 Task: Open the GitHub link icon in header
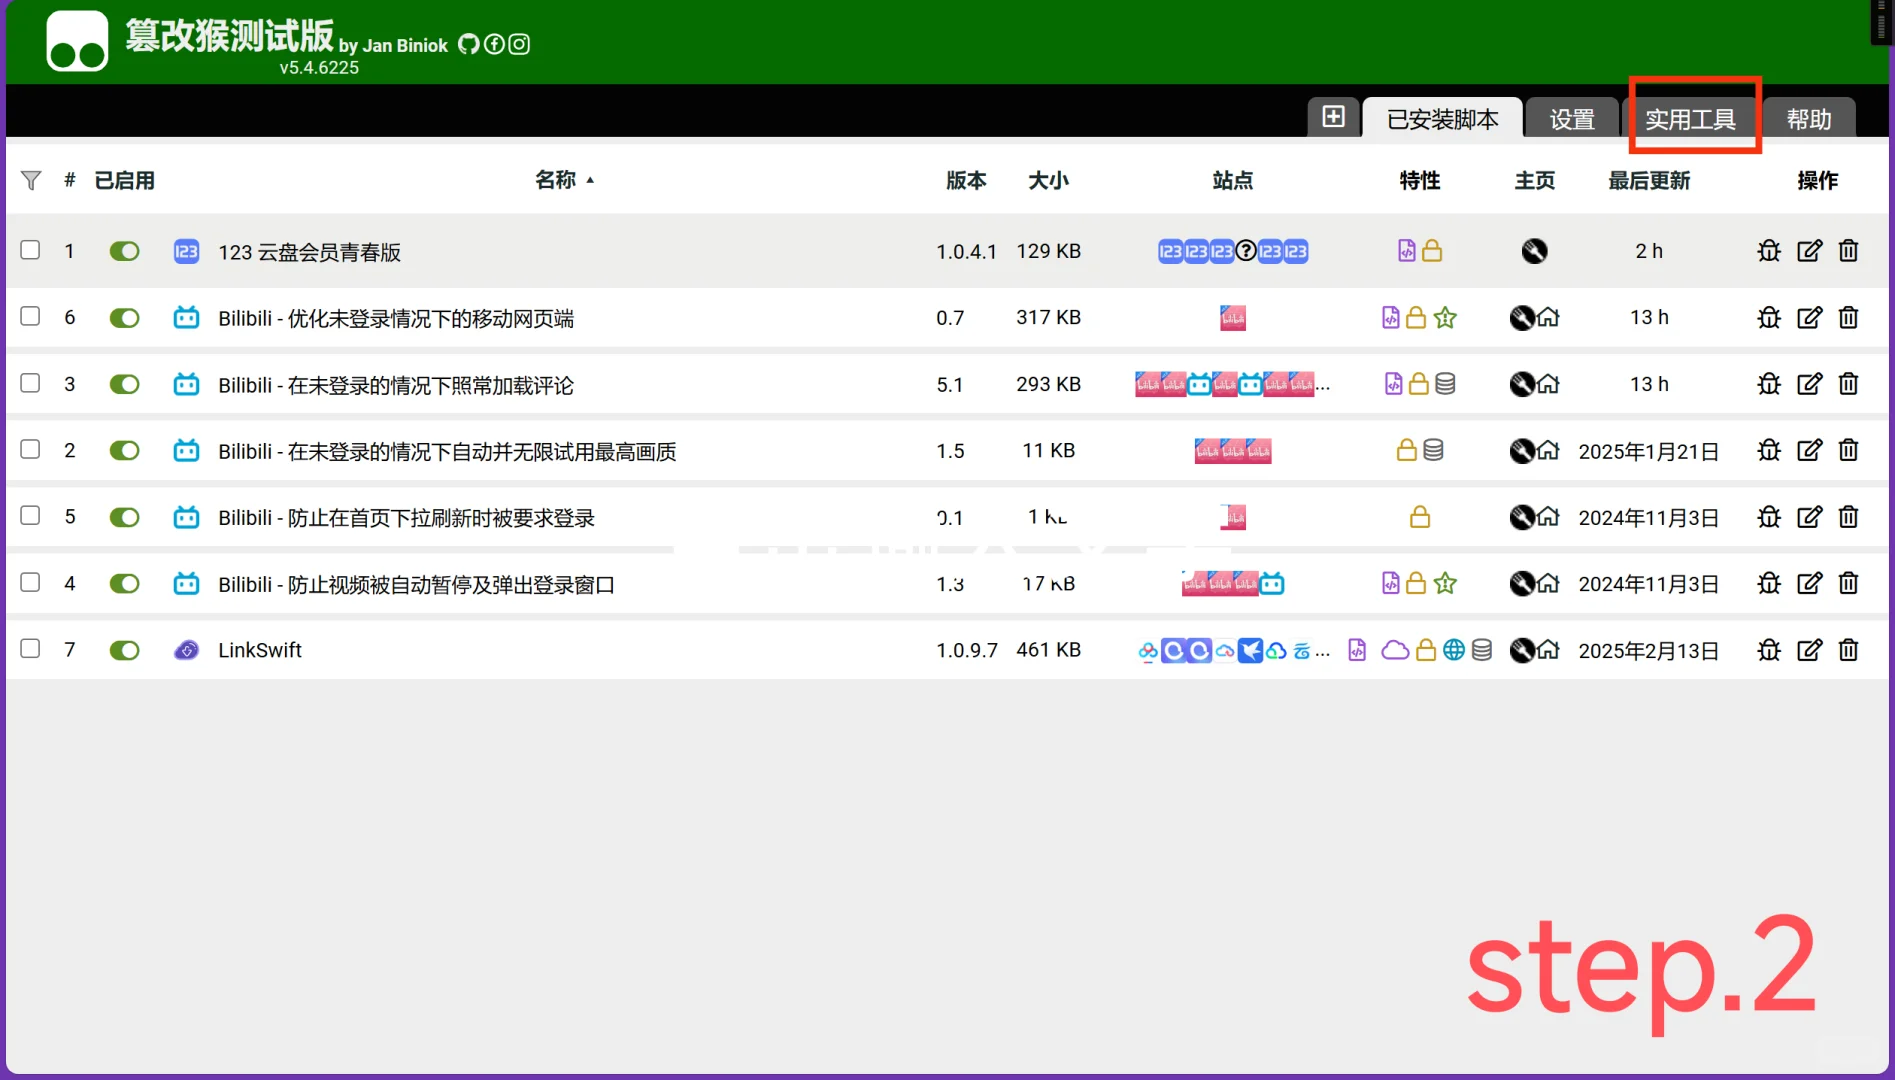tap(468, 44)
